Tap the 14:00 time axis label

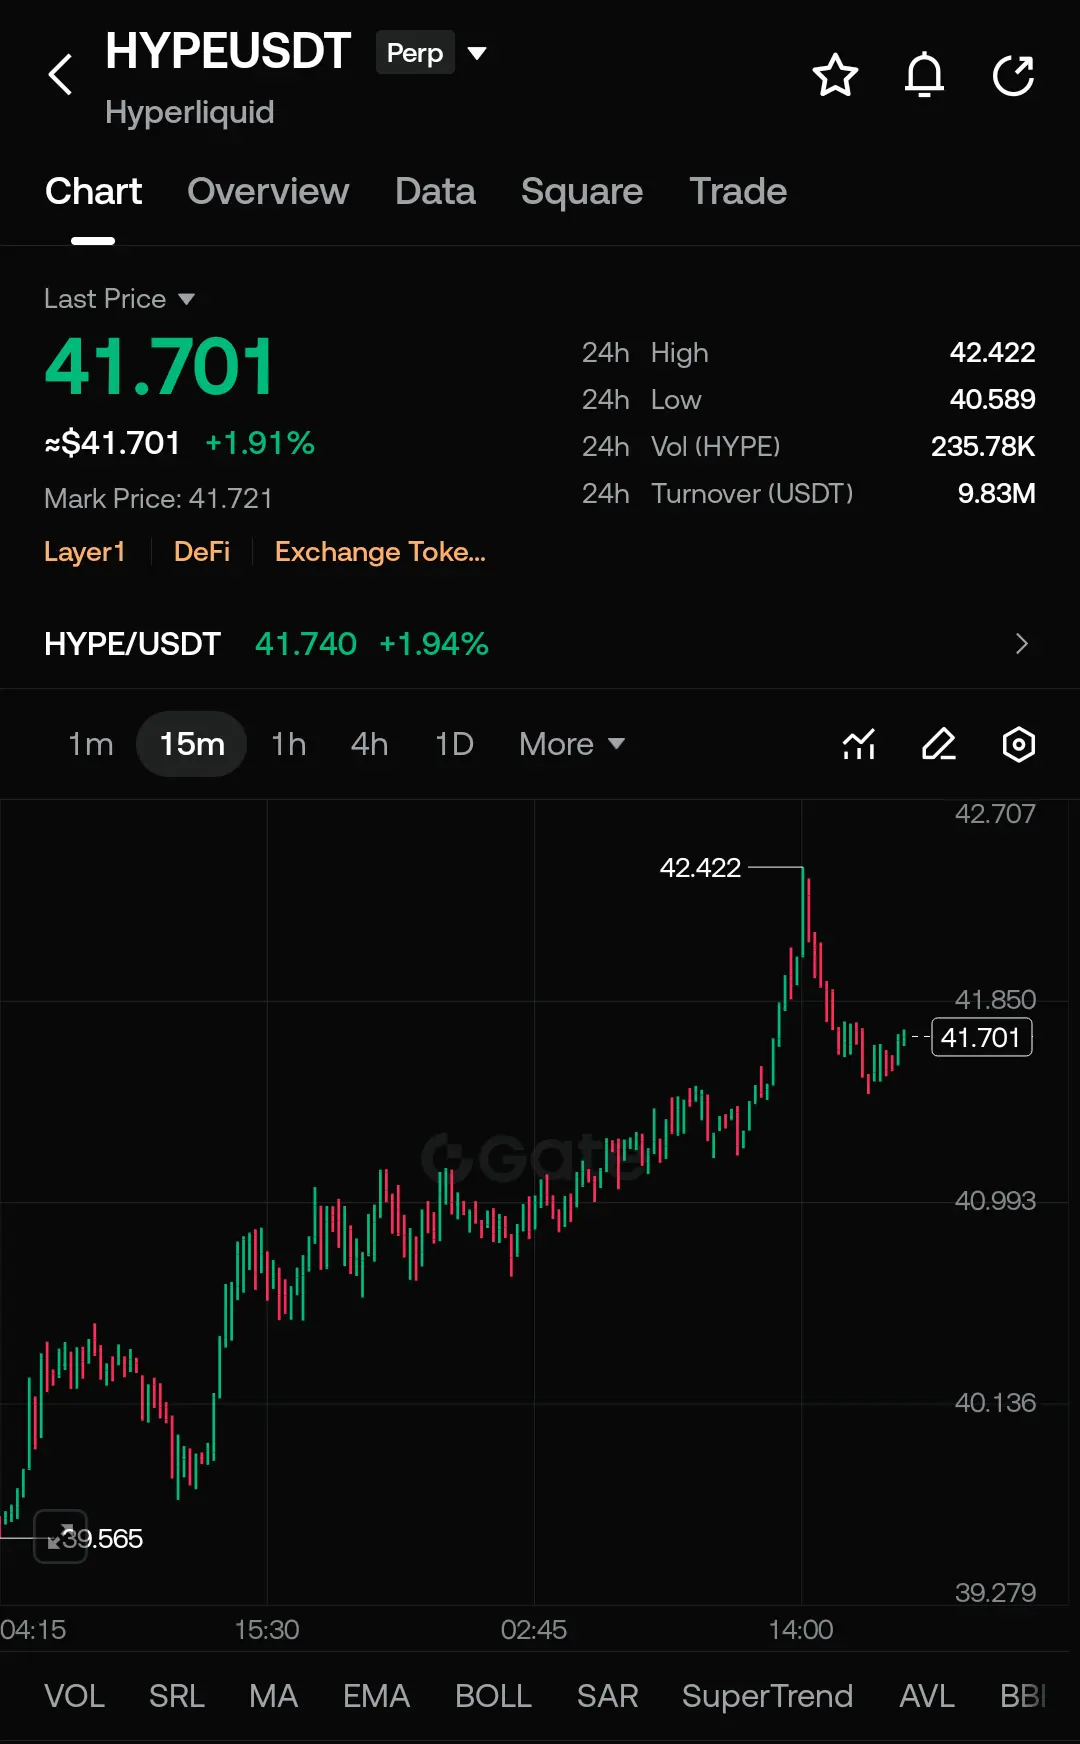(801, 1629)
